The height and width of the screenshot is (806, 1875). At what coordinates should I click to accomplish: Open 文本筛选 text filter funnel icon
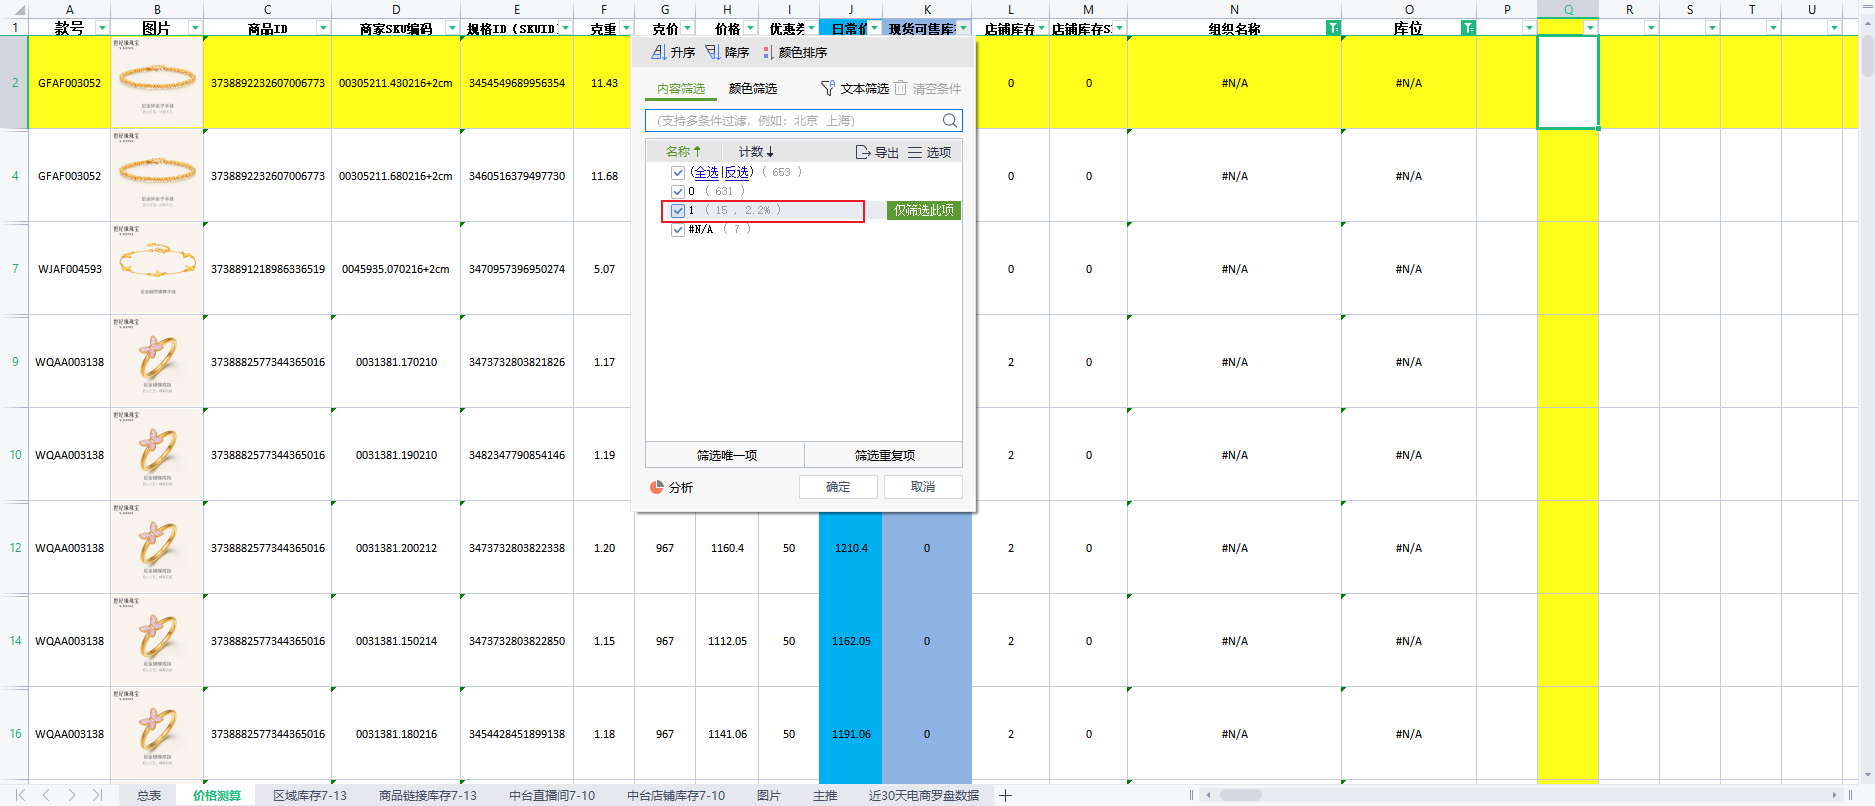pyautogui.click(x=828, y=88)
